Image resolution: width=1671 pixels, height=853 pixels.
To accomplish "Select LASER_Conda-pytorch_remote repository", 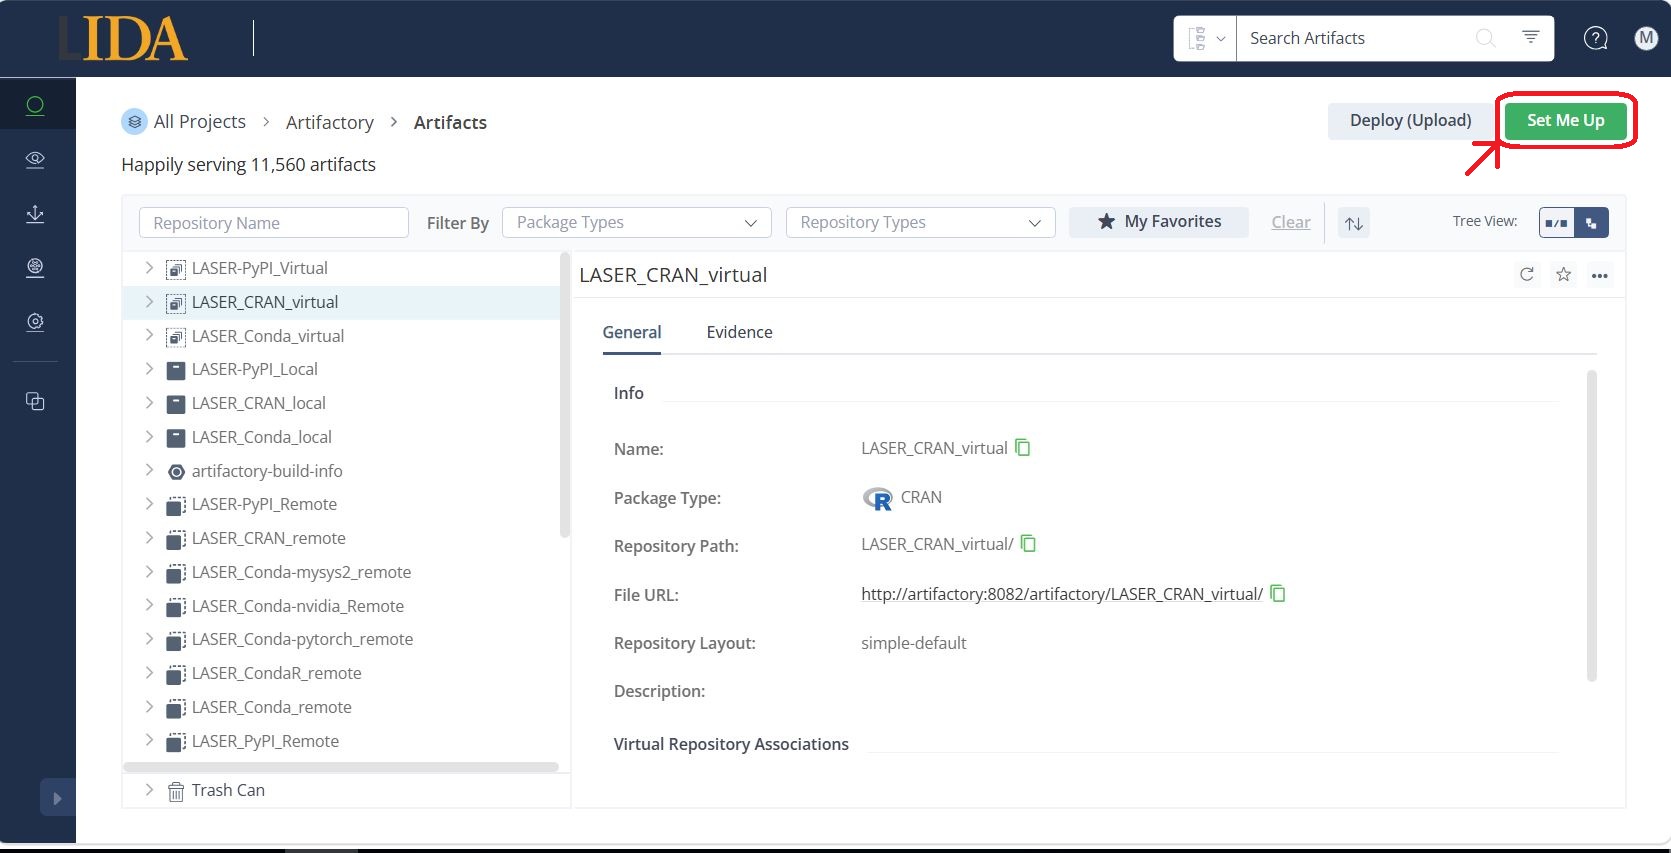I will click(302, 639).
